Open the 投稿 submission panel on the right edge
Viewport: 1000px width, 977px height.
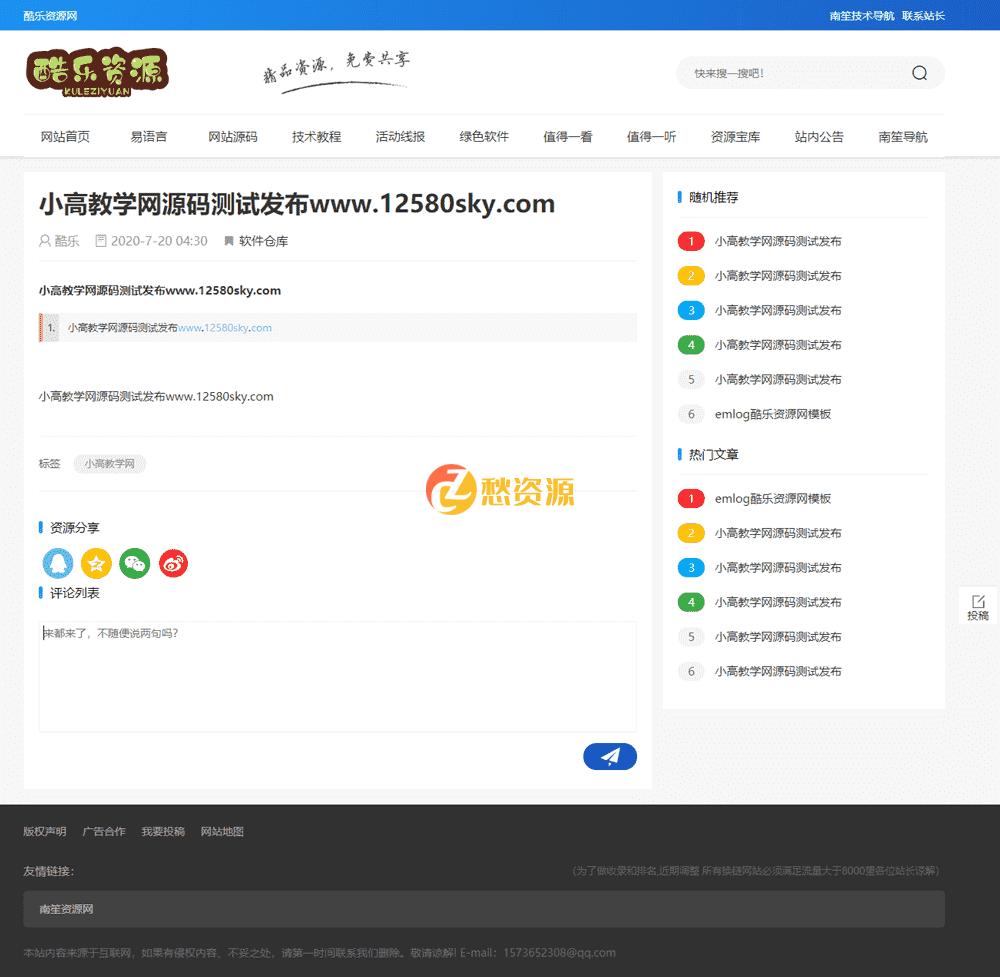[977, 605]
